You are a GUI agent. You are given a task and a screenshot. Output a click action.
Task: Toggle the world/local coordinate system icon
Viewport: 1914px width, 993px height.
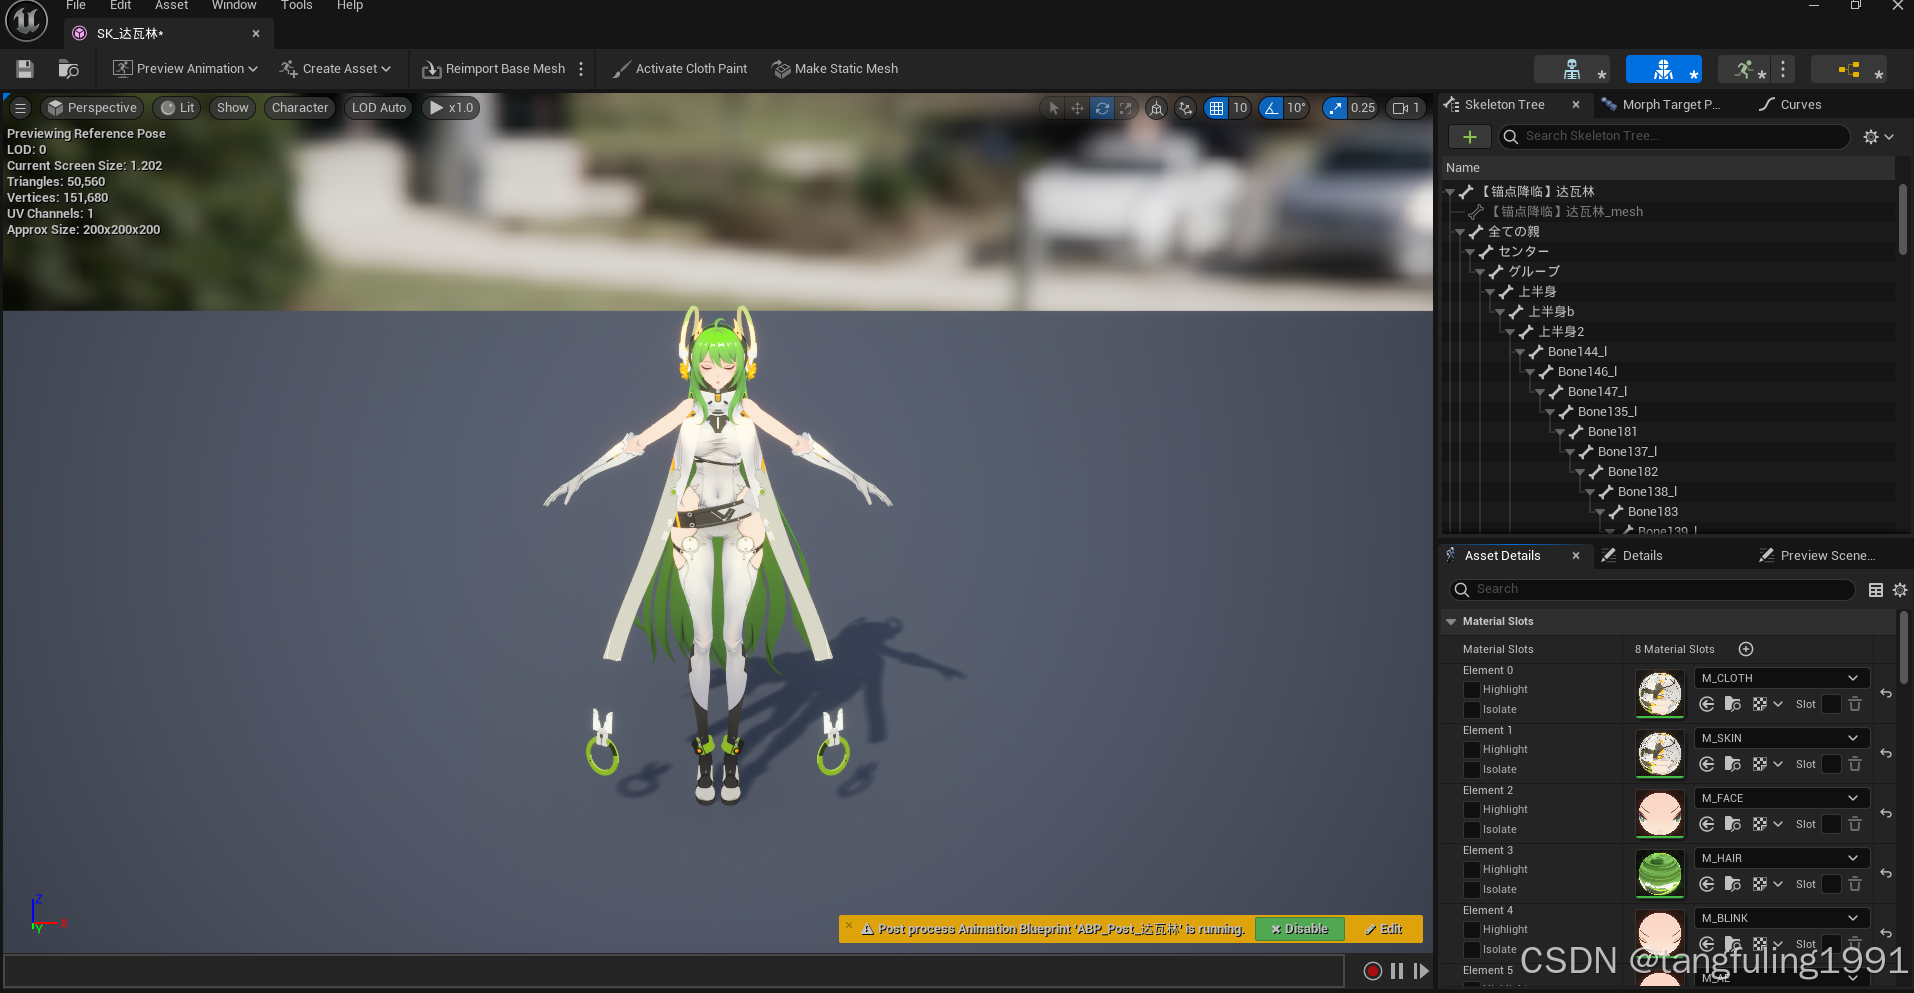(x=1156, y=108)
